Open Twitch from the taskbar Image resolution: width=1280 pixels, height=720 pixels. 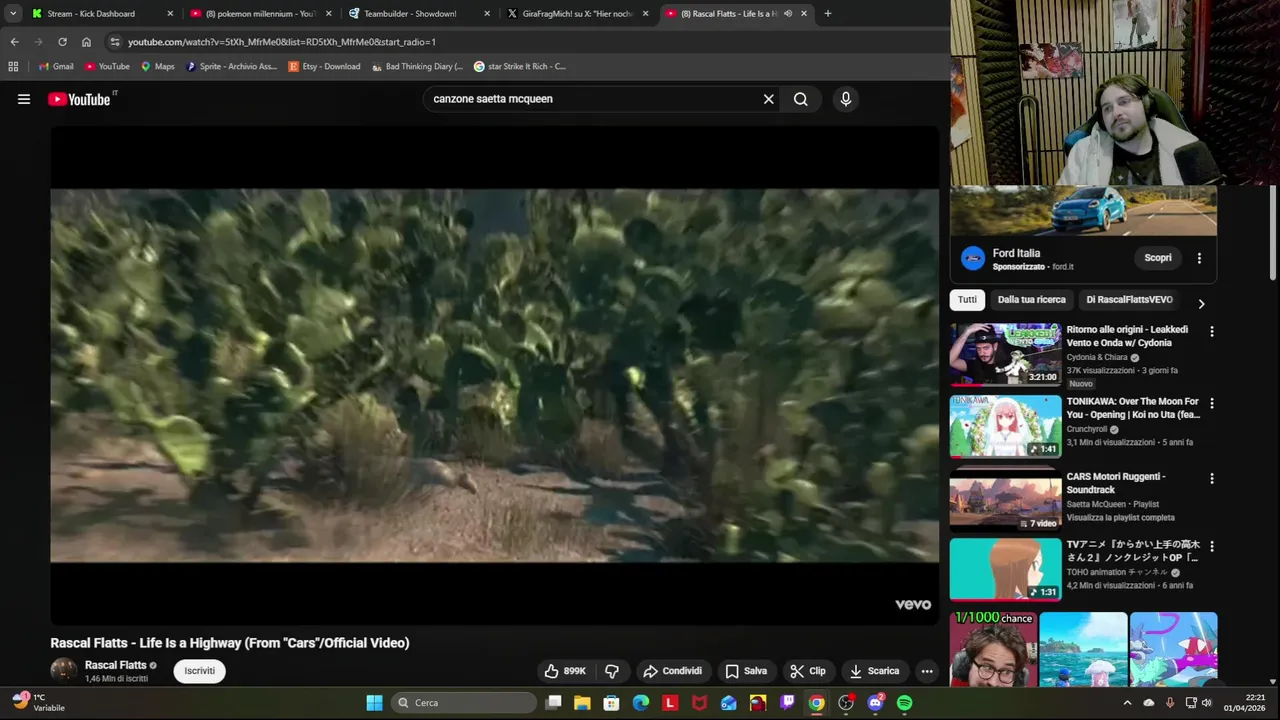pyautogui.click(x=787, y=703)
